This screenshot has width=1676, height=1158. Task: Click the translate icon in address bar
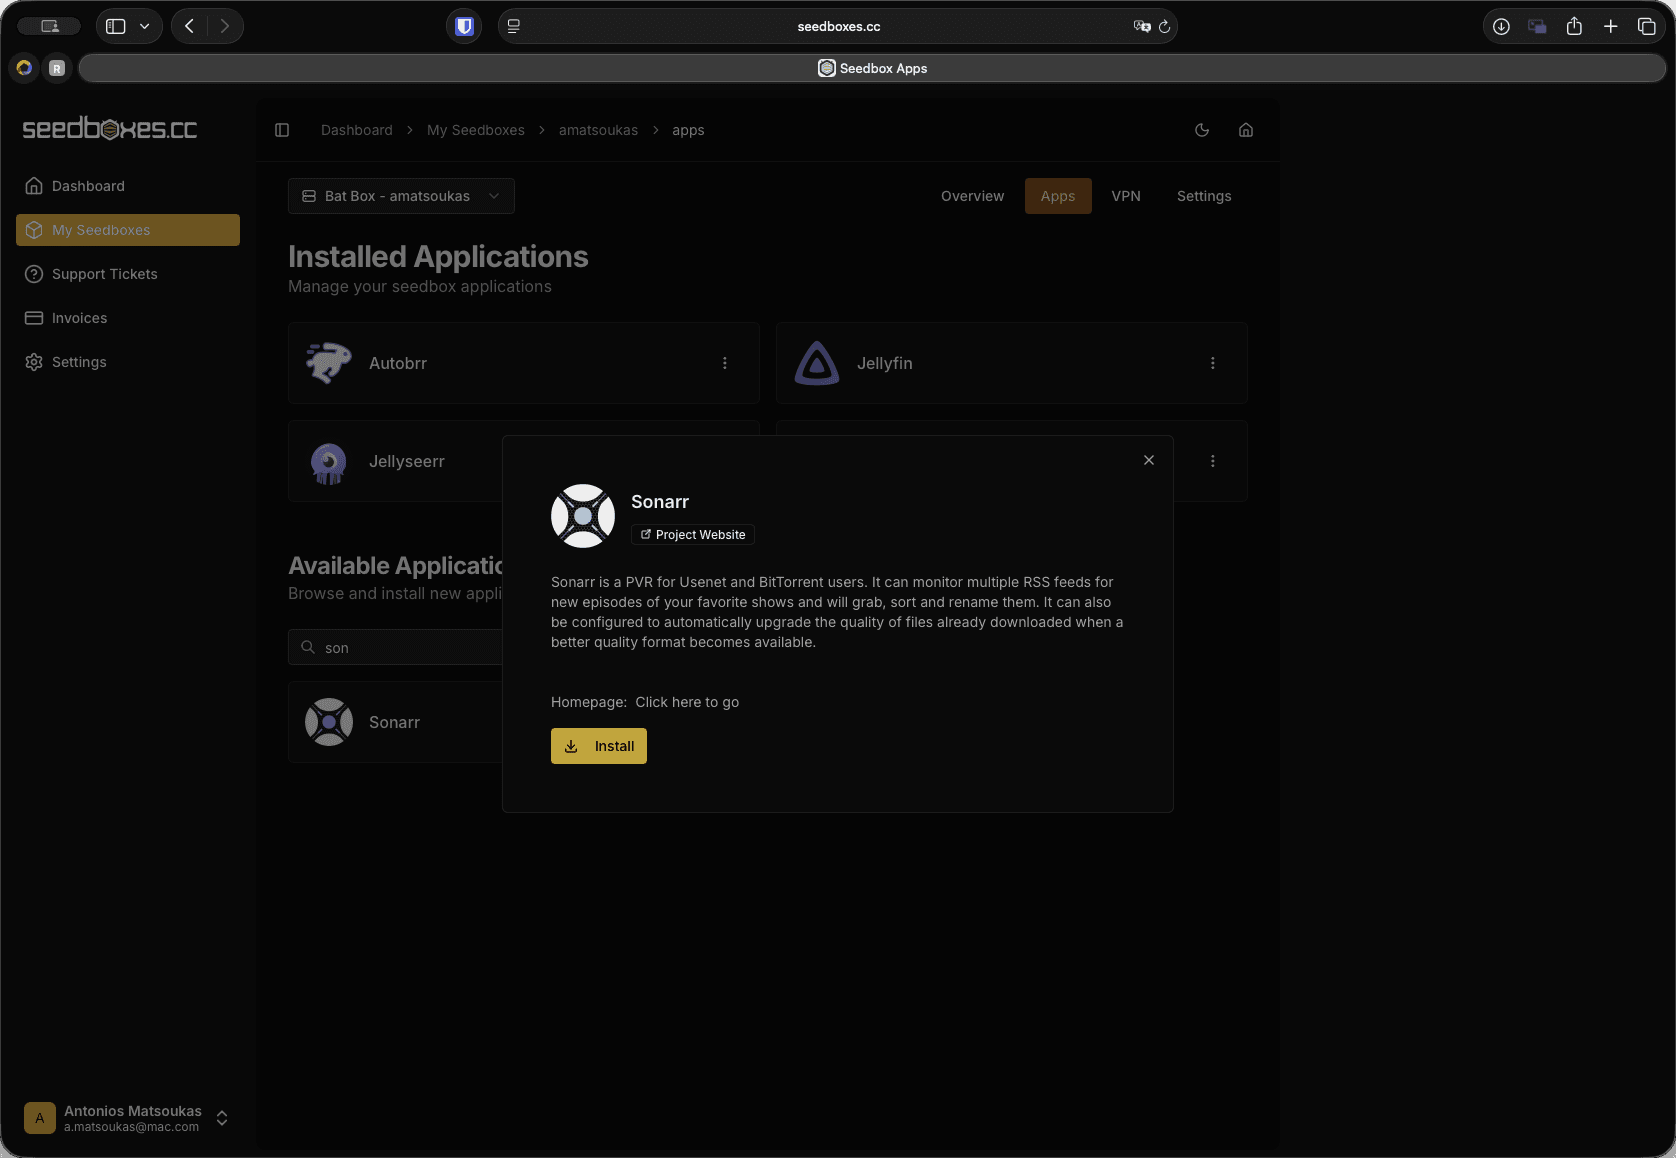[1141, 26]
